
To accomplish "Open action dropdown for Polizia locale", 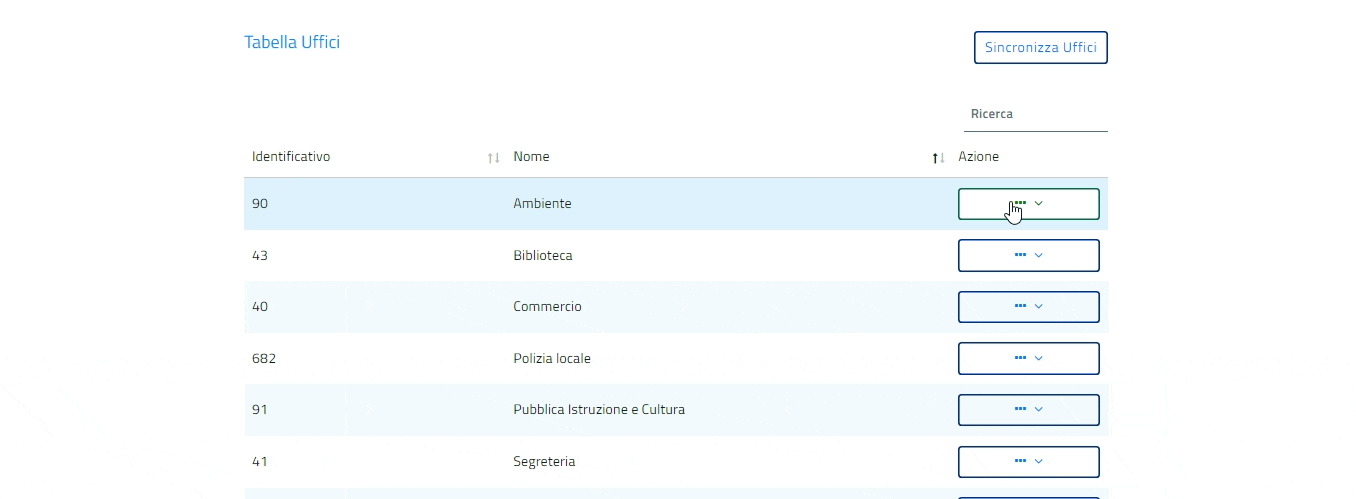I will pyautogui.click(x=1028, y=358).
